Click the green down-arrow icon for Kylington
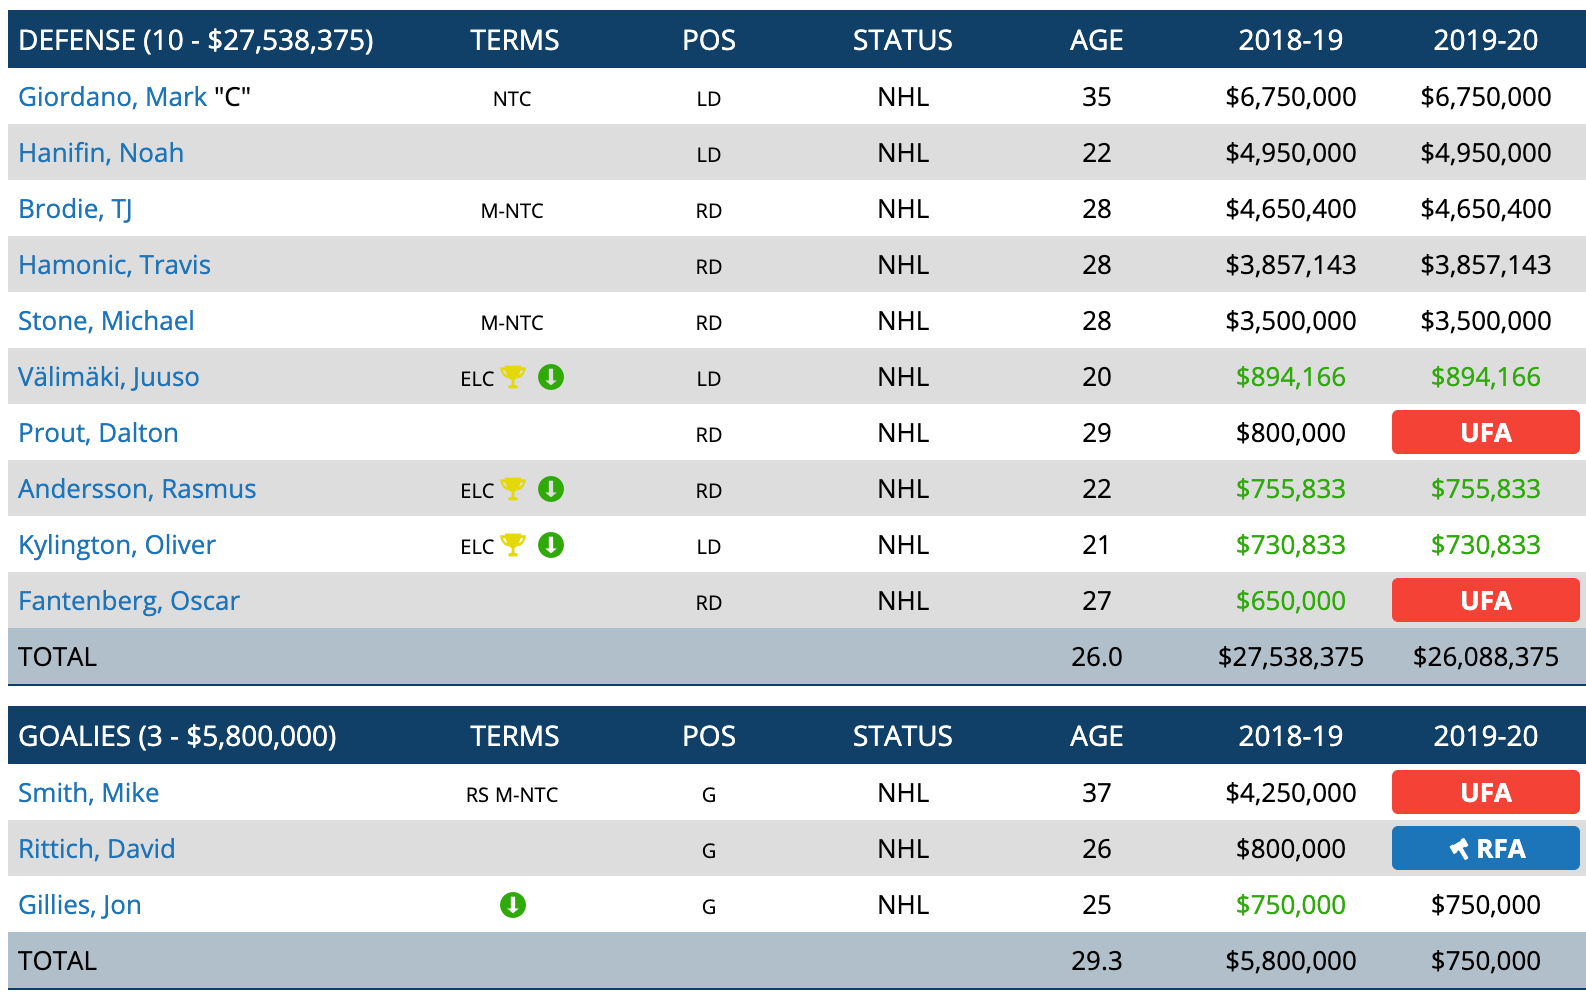The image size is (1586, 996). click(x=551, y=545)
